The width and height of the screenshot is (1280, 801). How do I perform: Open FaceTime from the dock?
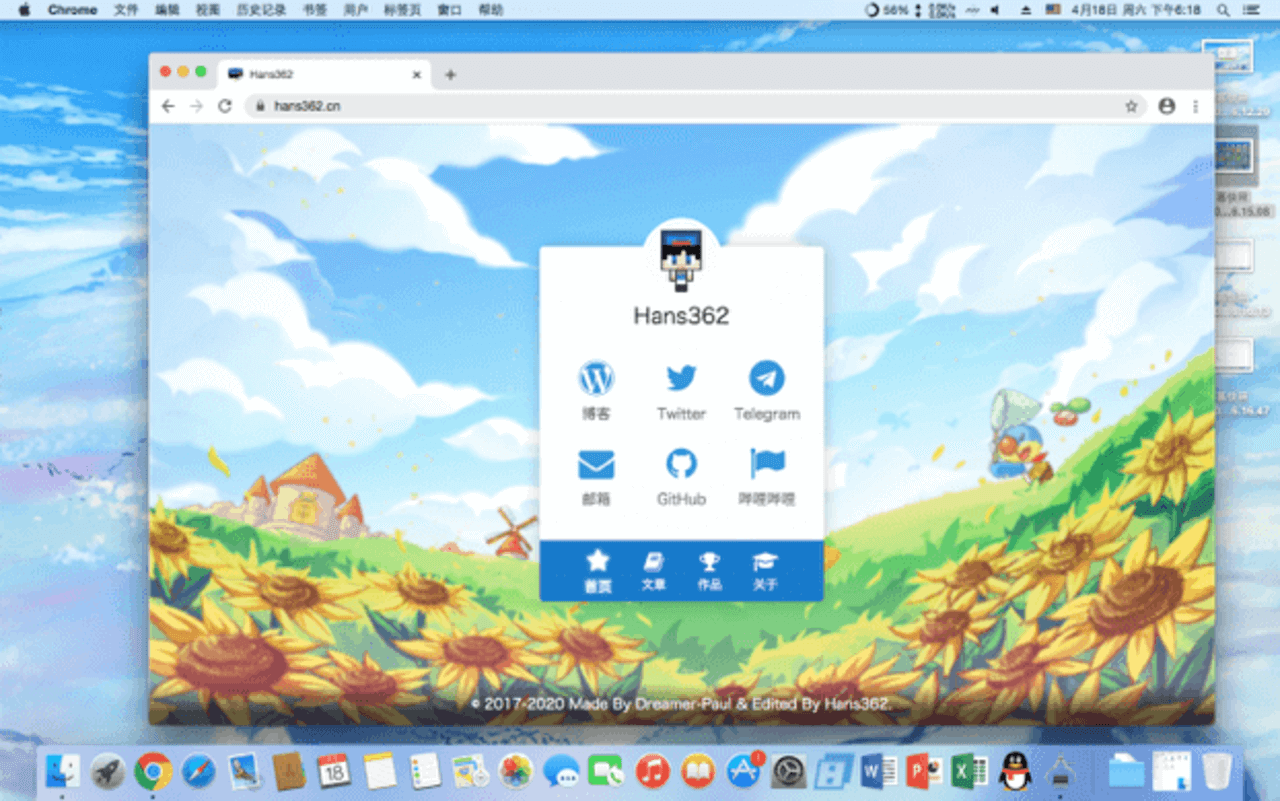606,771
